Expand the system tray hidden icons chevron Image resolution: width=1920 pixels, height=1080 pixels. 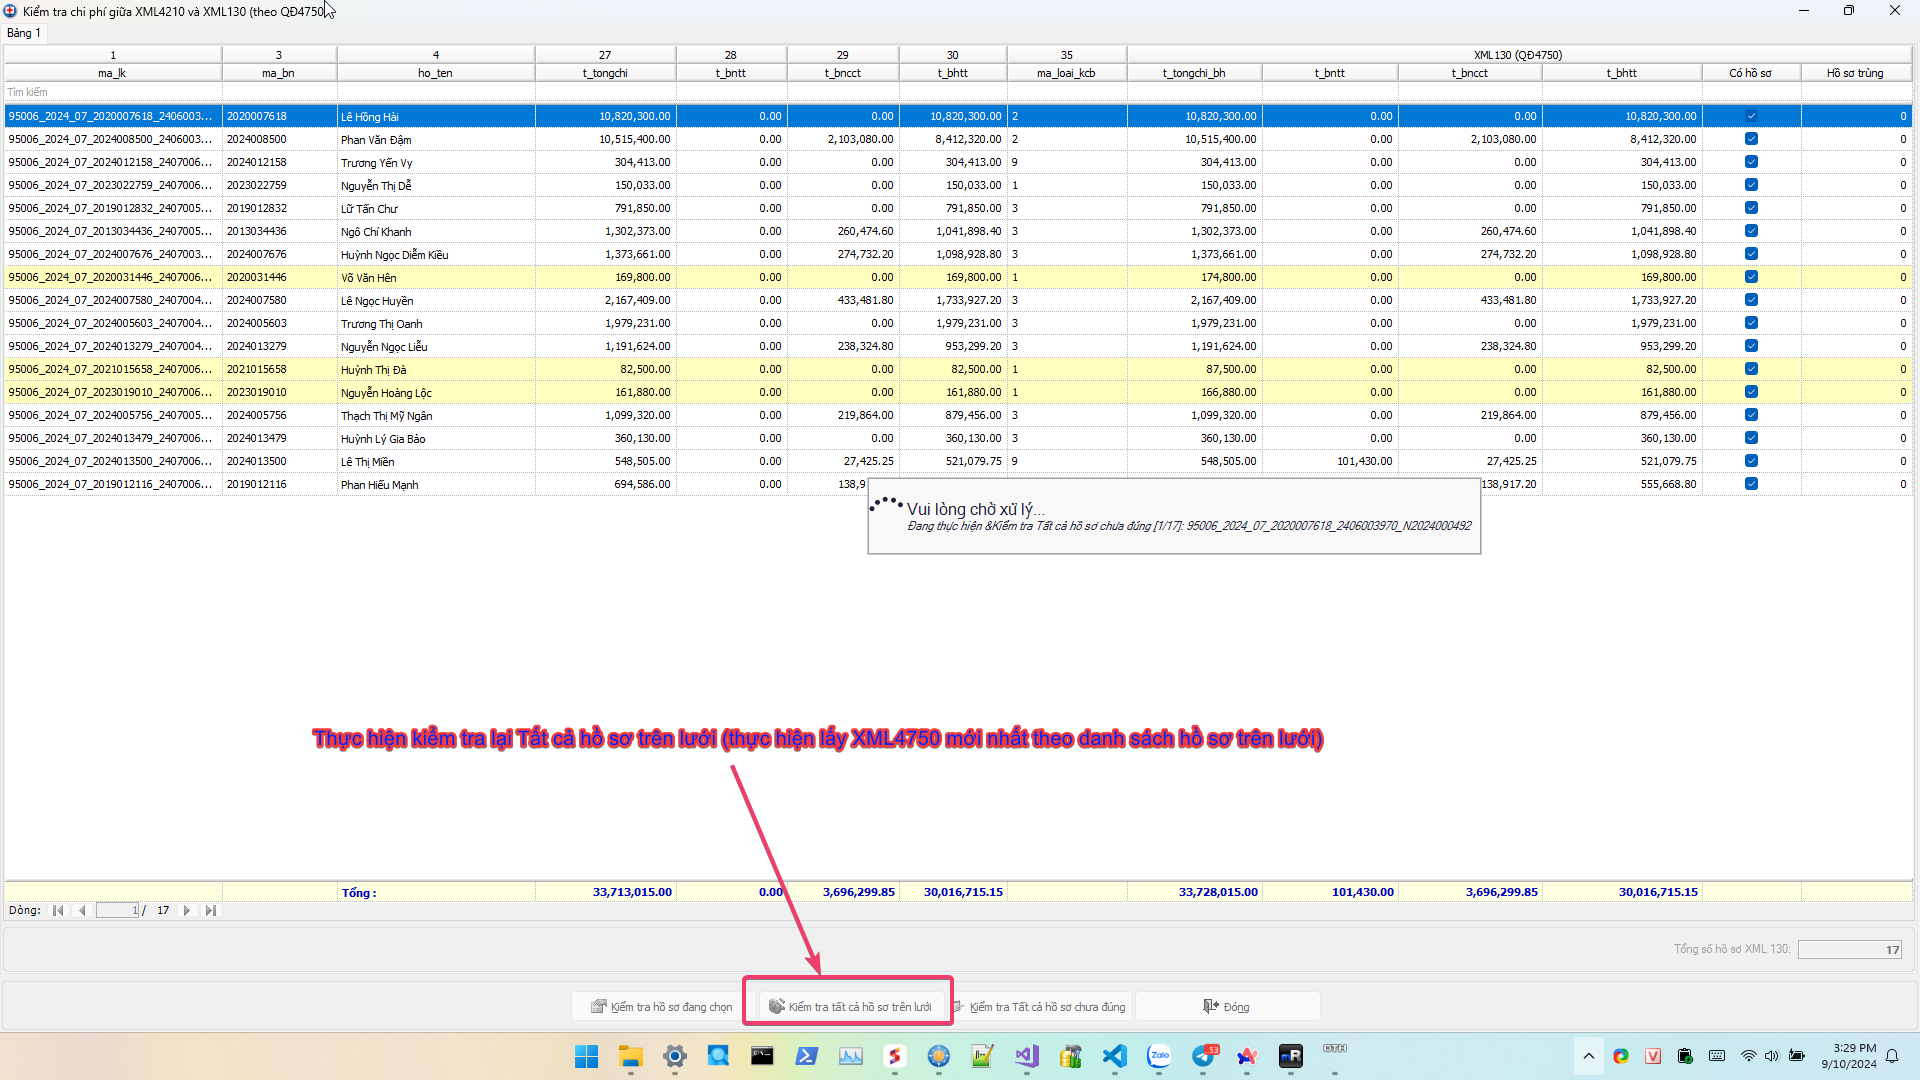click(1588, 1056)
